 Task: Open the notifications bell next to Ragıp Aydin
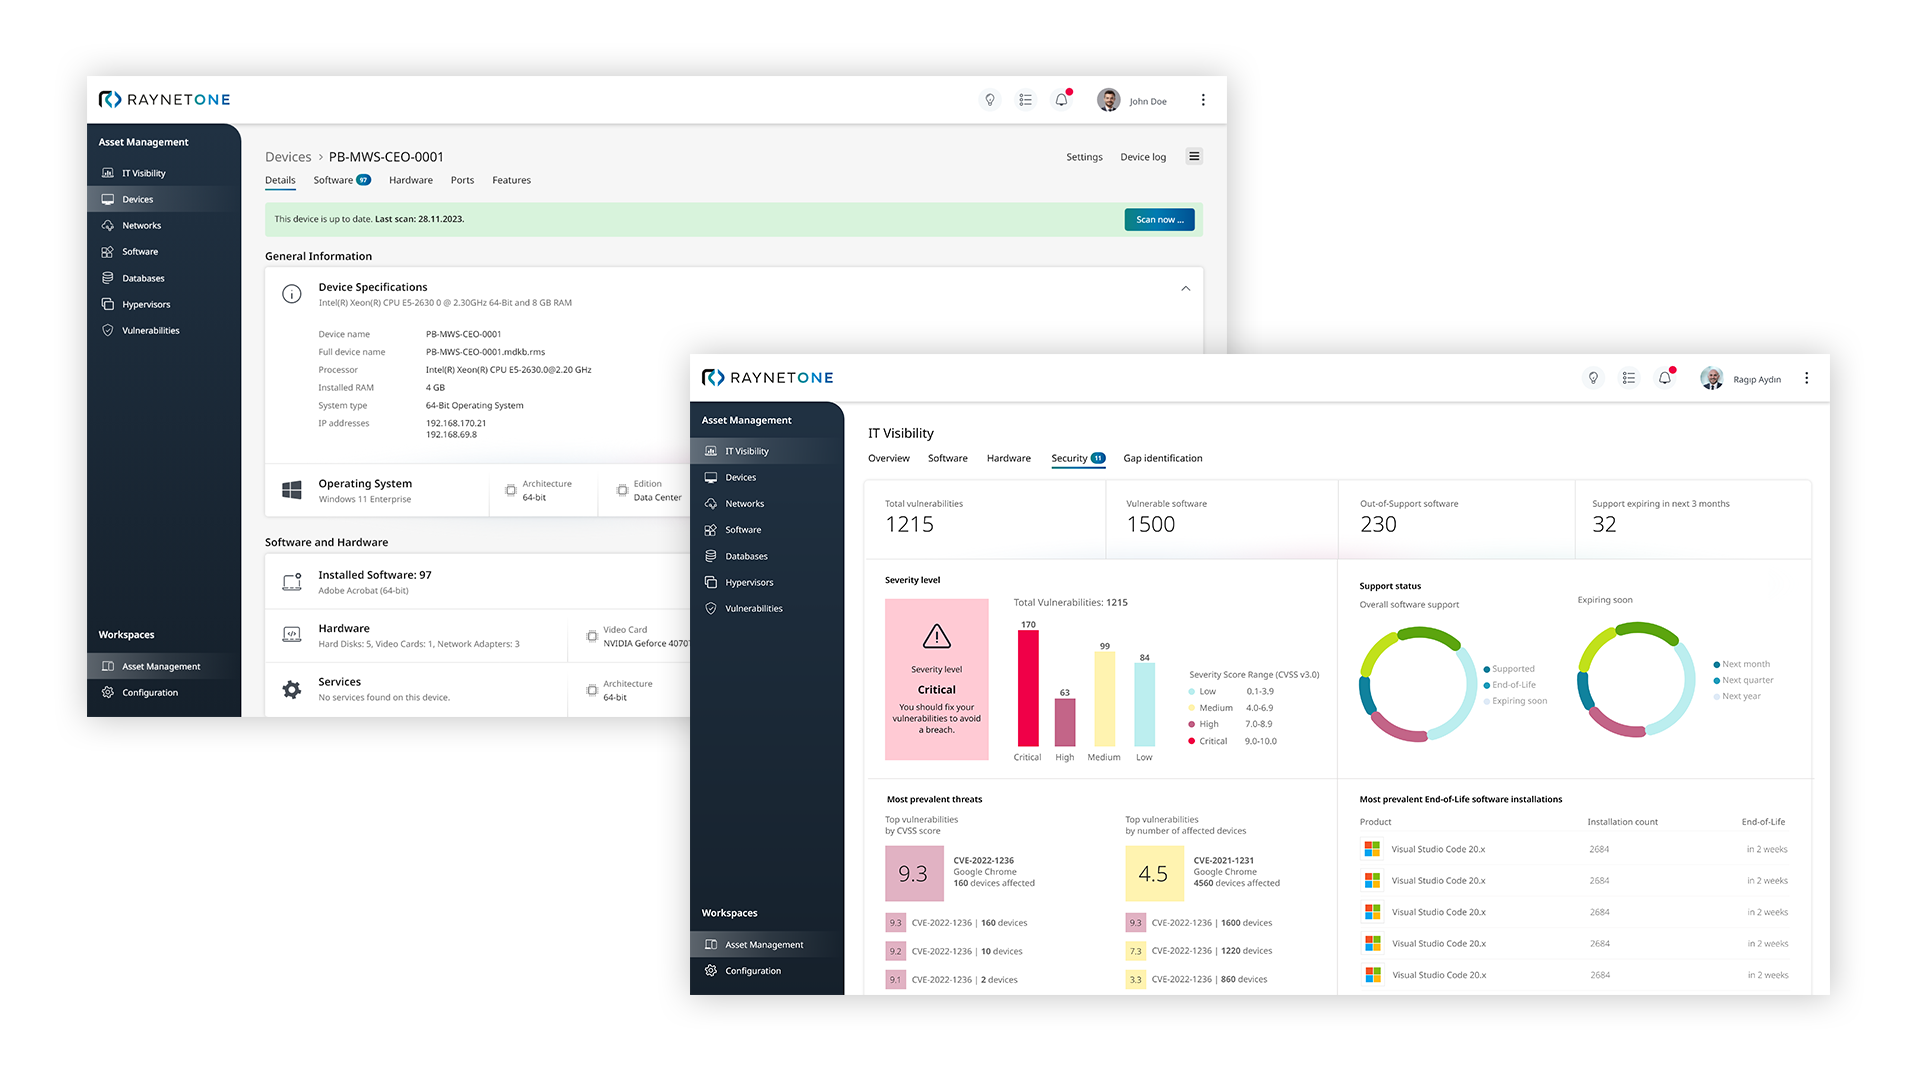coord(1664,378)
